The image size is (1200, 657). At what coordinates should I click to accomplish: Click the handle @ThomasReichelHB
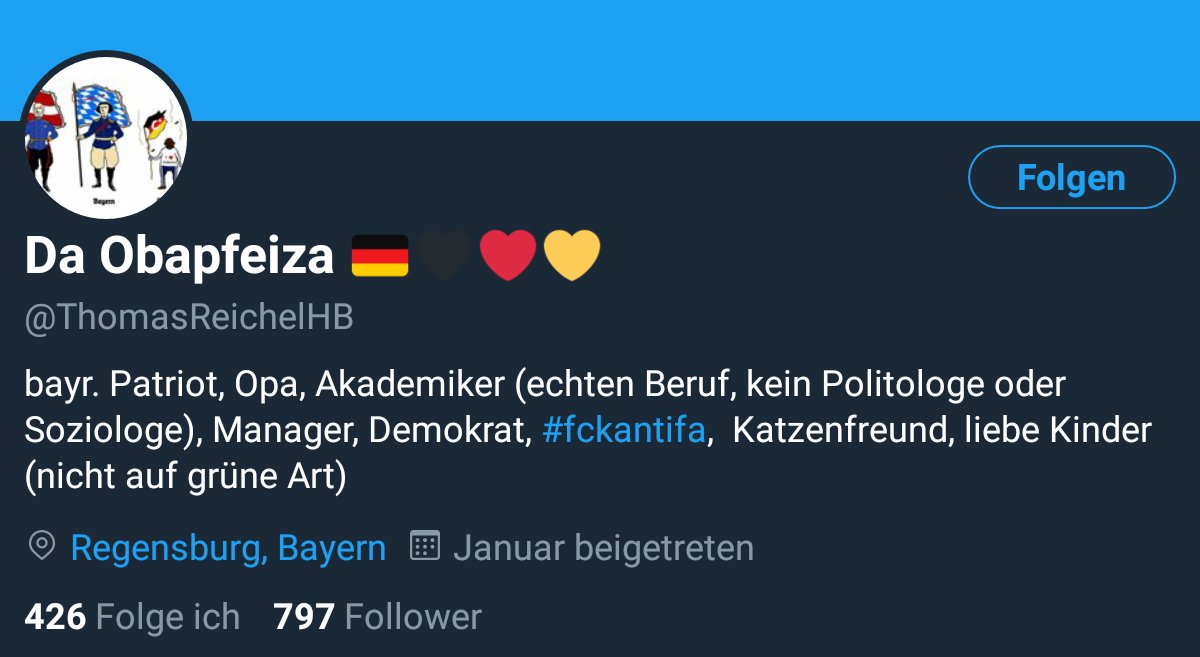189,318
